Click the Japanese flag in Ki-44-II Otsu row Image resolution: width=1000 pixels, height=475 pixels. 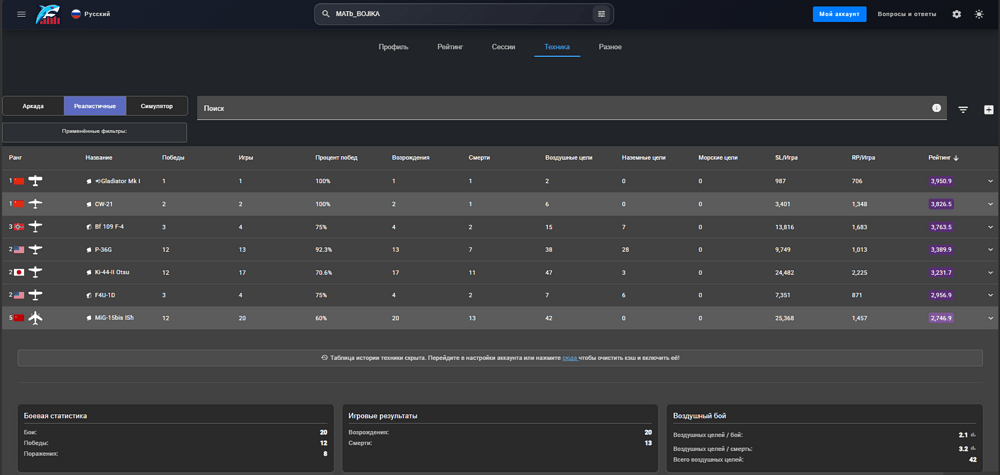pyautogui.click(x=19, y=272)
